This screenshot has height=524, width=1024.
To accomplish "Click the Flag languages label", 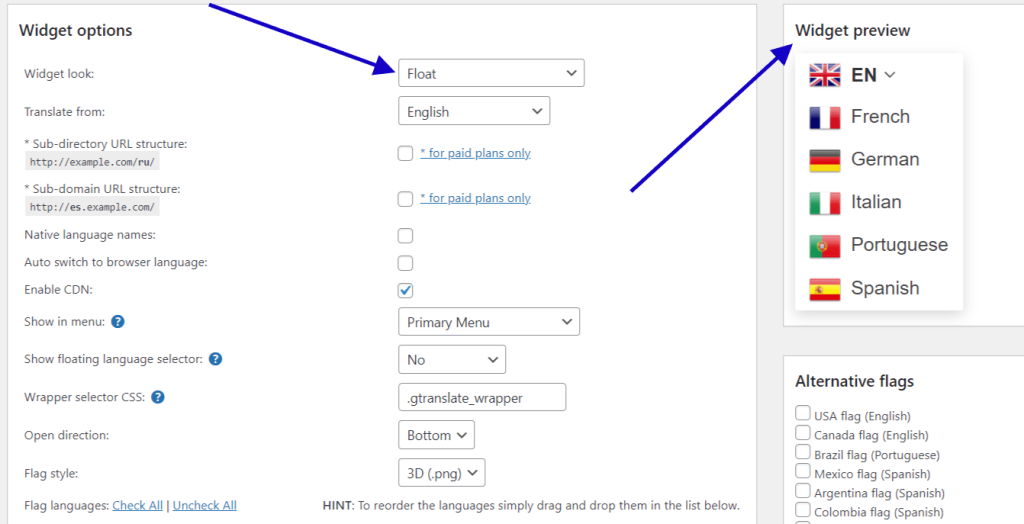I will 66,505.
